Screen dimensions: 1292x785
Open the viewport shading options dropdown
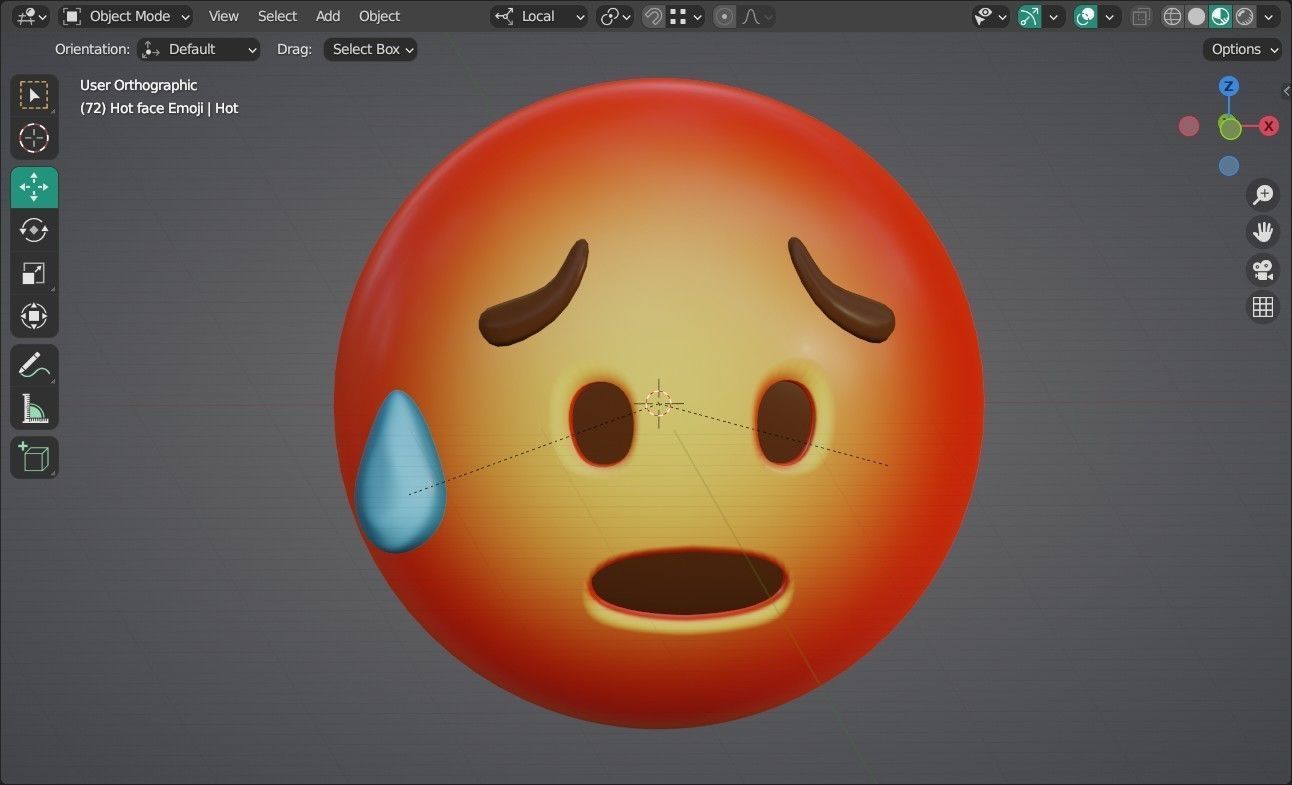click(1269, 16)
